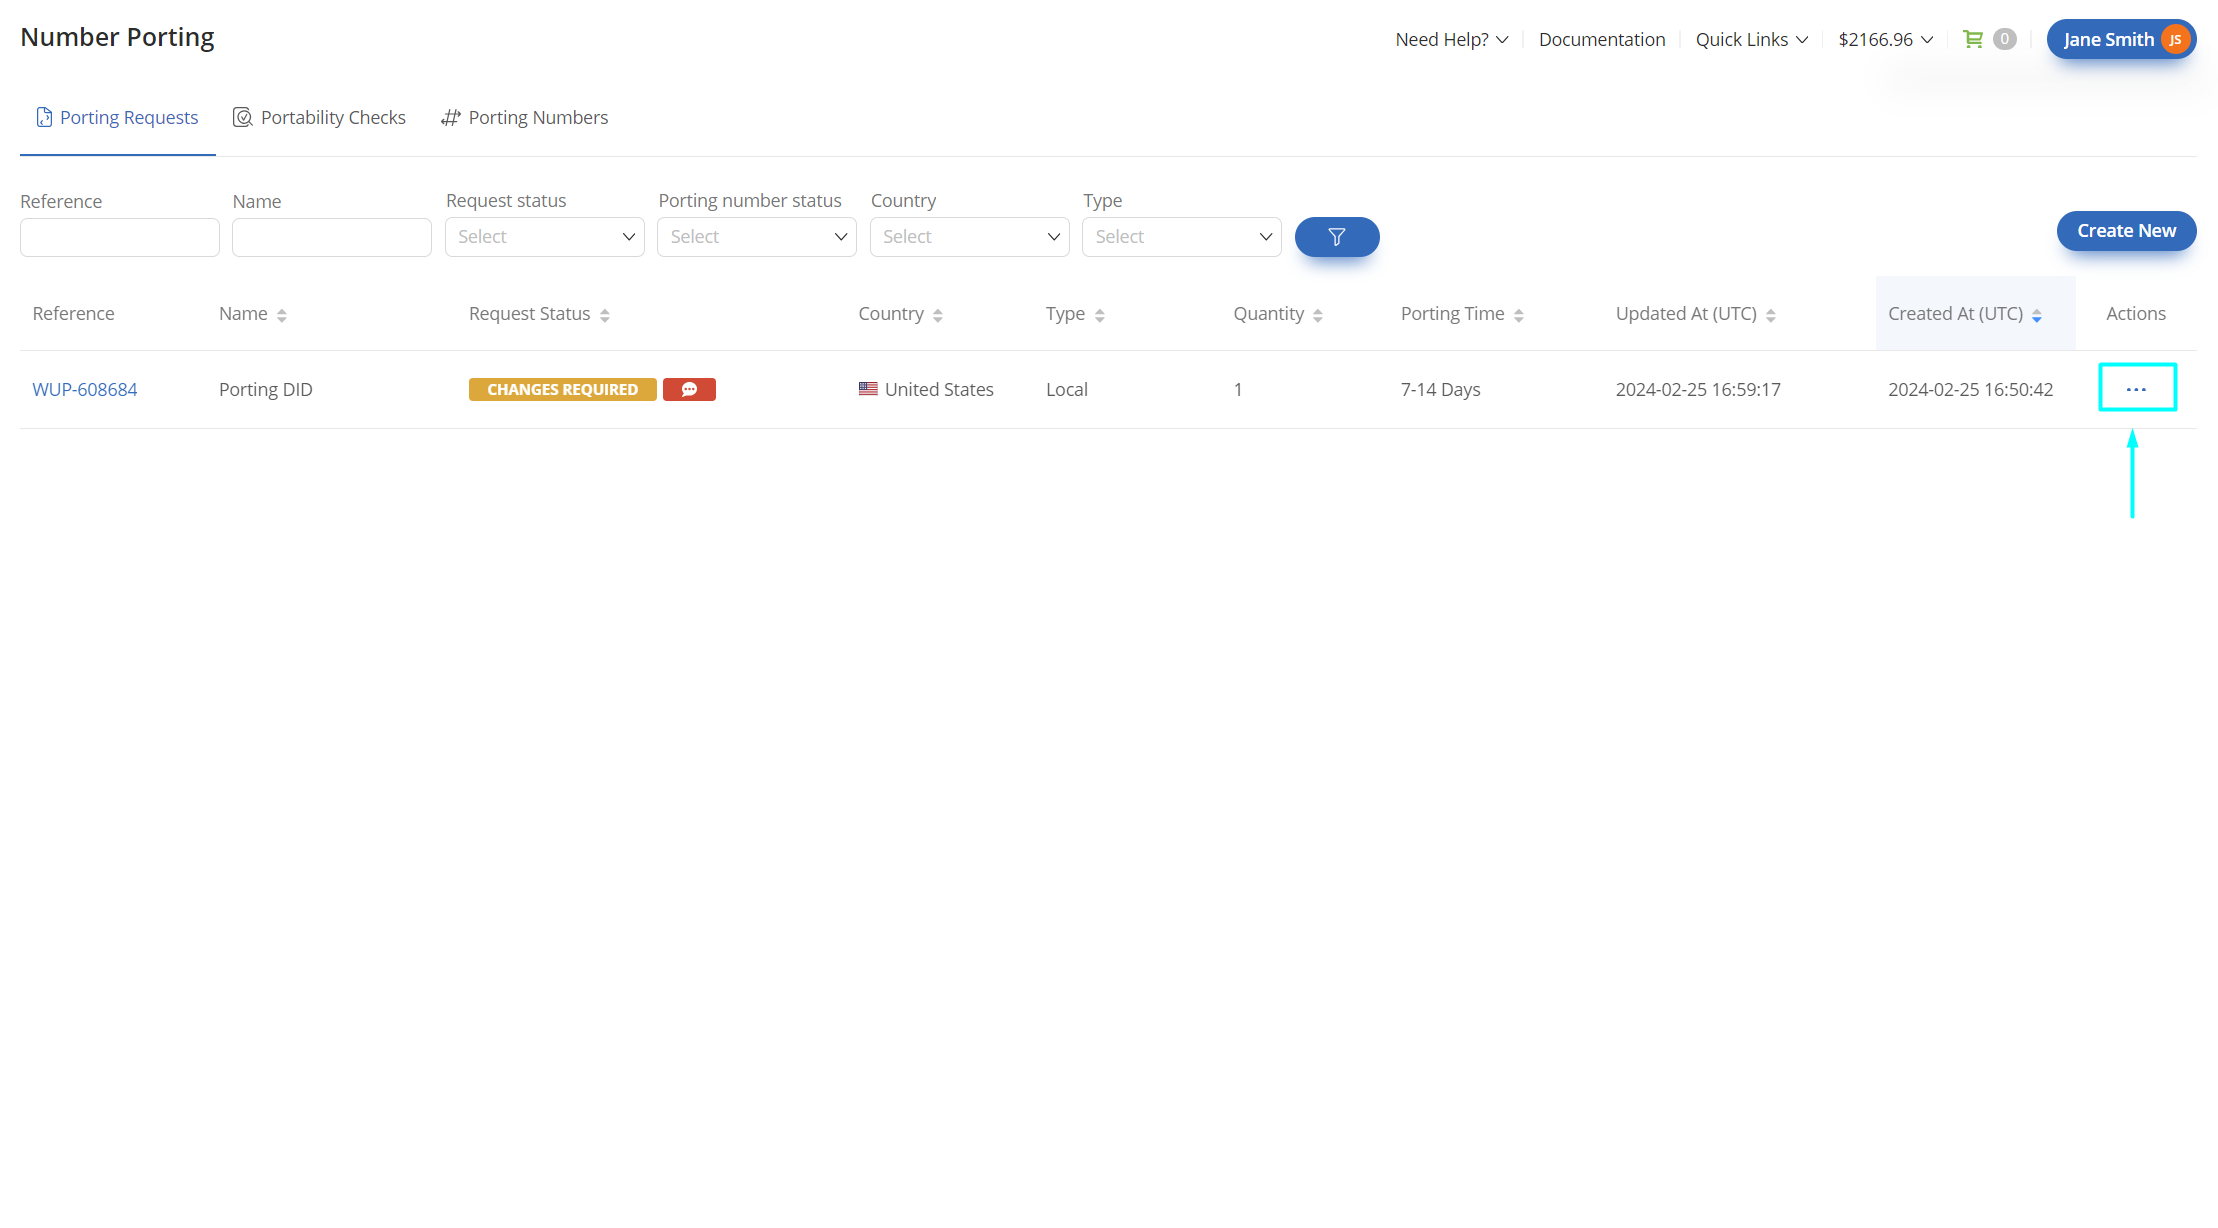
Task: Click the quantity value 1 cell
Action: click(x=1238, y=389)
